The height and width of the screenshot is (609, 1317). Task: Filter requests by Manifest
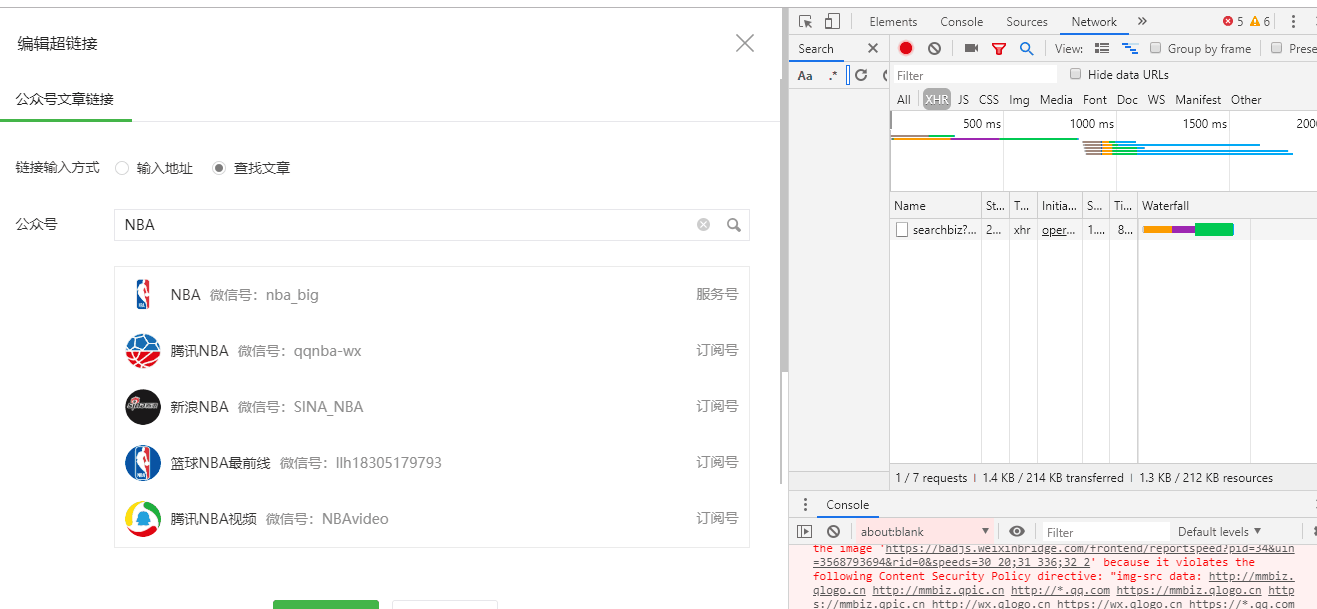point(1198,100)
